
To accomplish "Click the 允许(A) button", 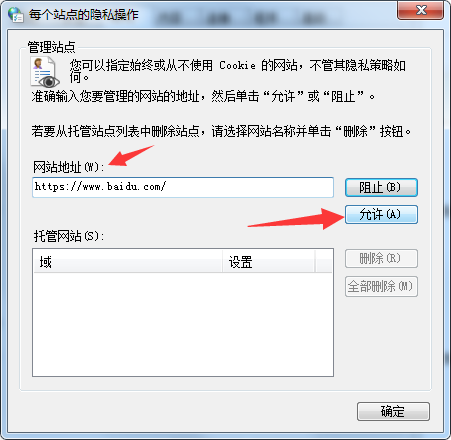I will tap(381, 214).
